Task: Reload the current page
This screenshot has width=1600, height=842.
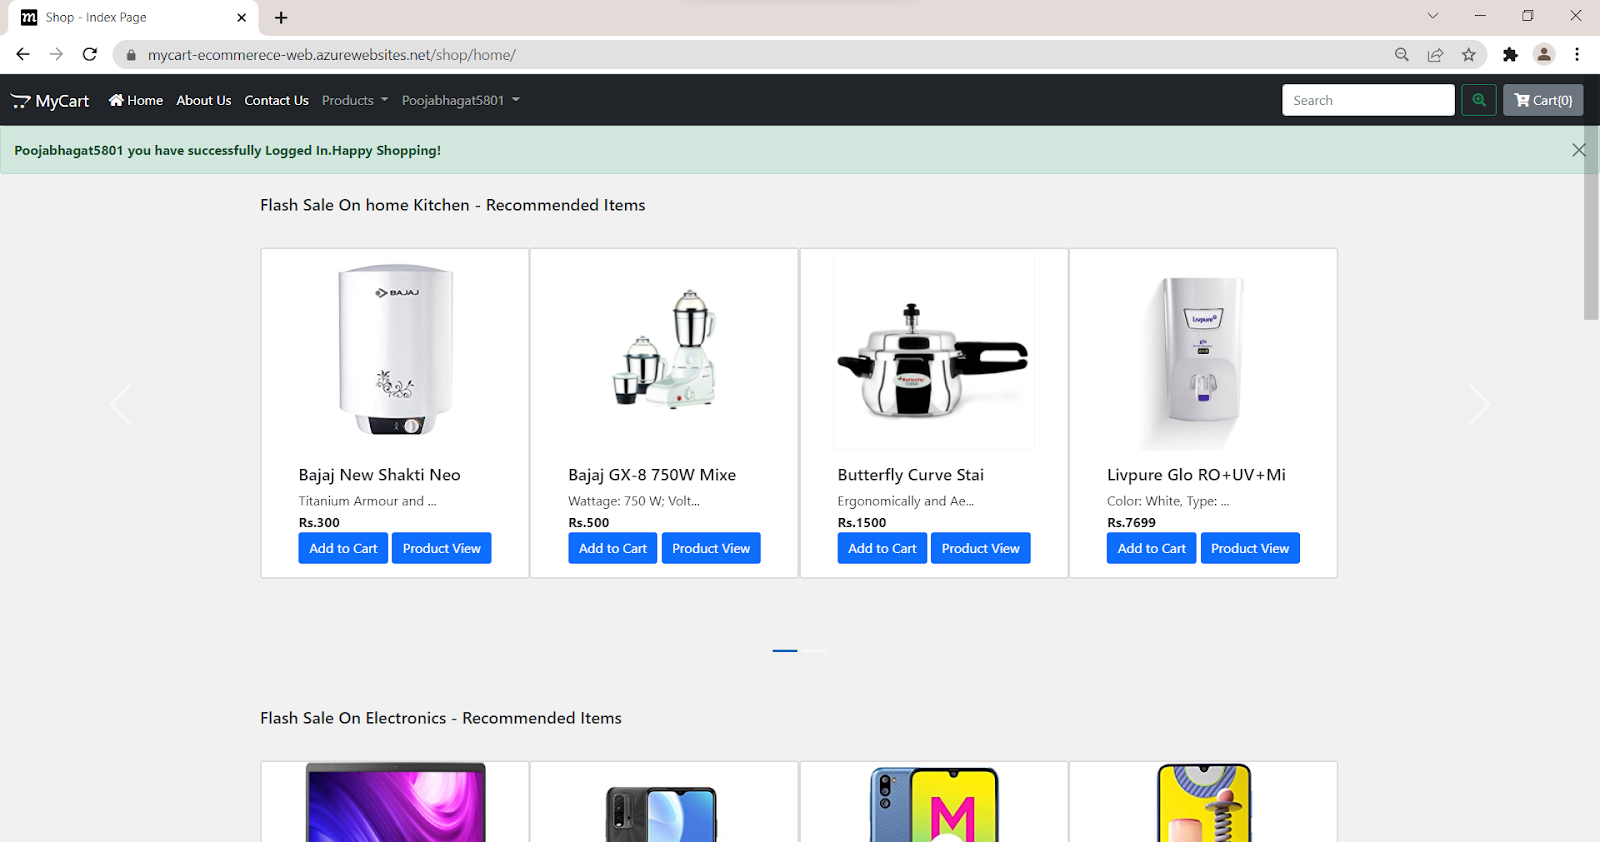Action: click(90, 55)
